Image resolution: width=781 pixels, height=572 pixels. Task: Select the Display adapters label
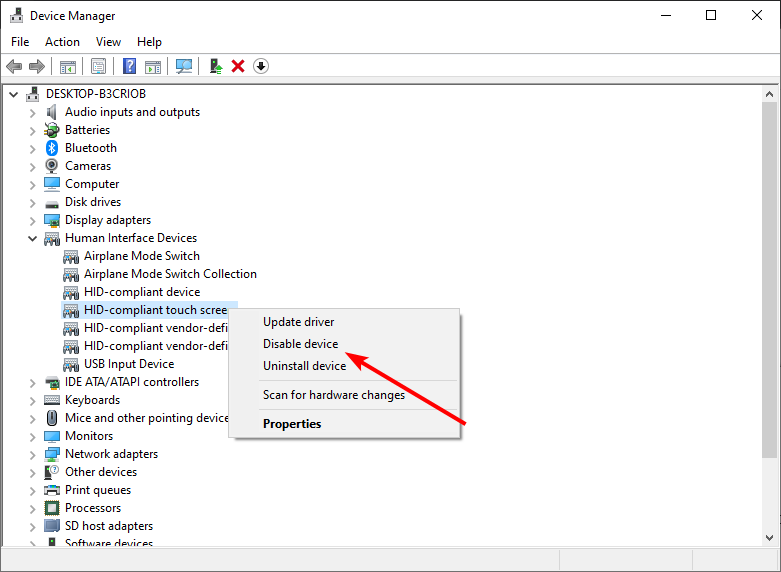[108, 220]
